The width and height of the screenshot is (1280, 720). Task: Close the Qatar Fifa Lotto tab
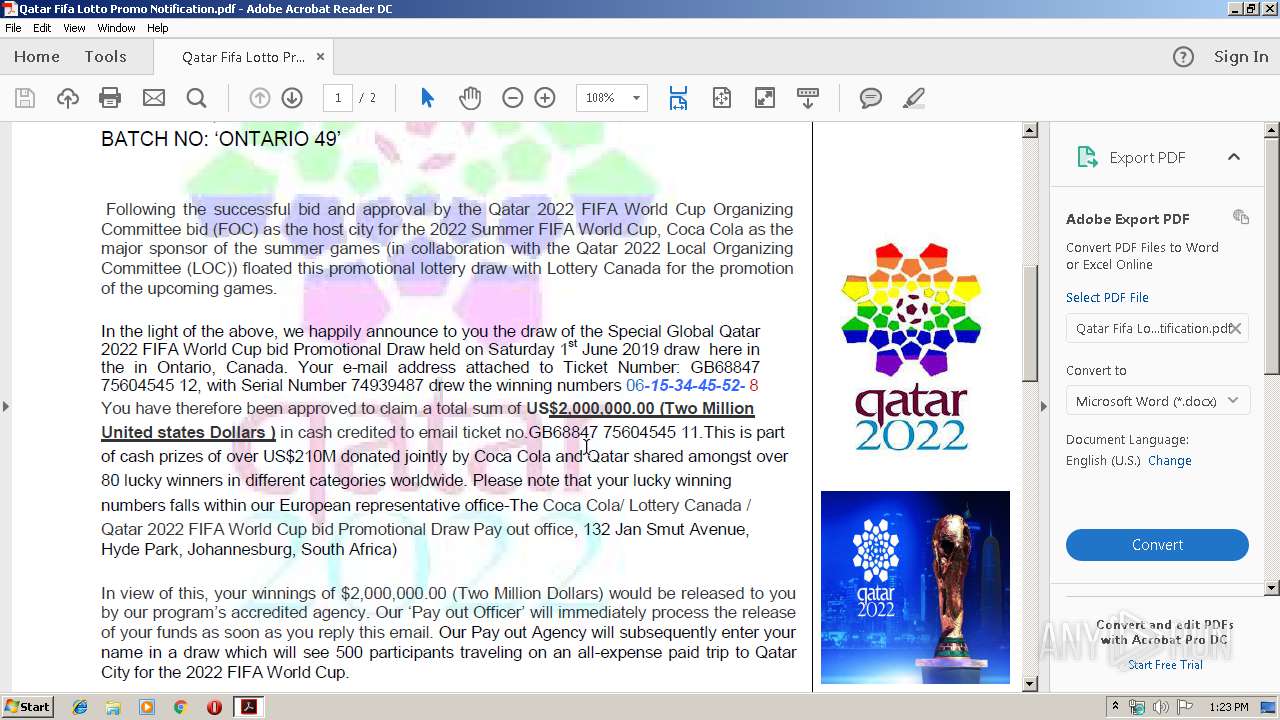pos(320,57)
